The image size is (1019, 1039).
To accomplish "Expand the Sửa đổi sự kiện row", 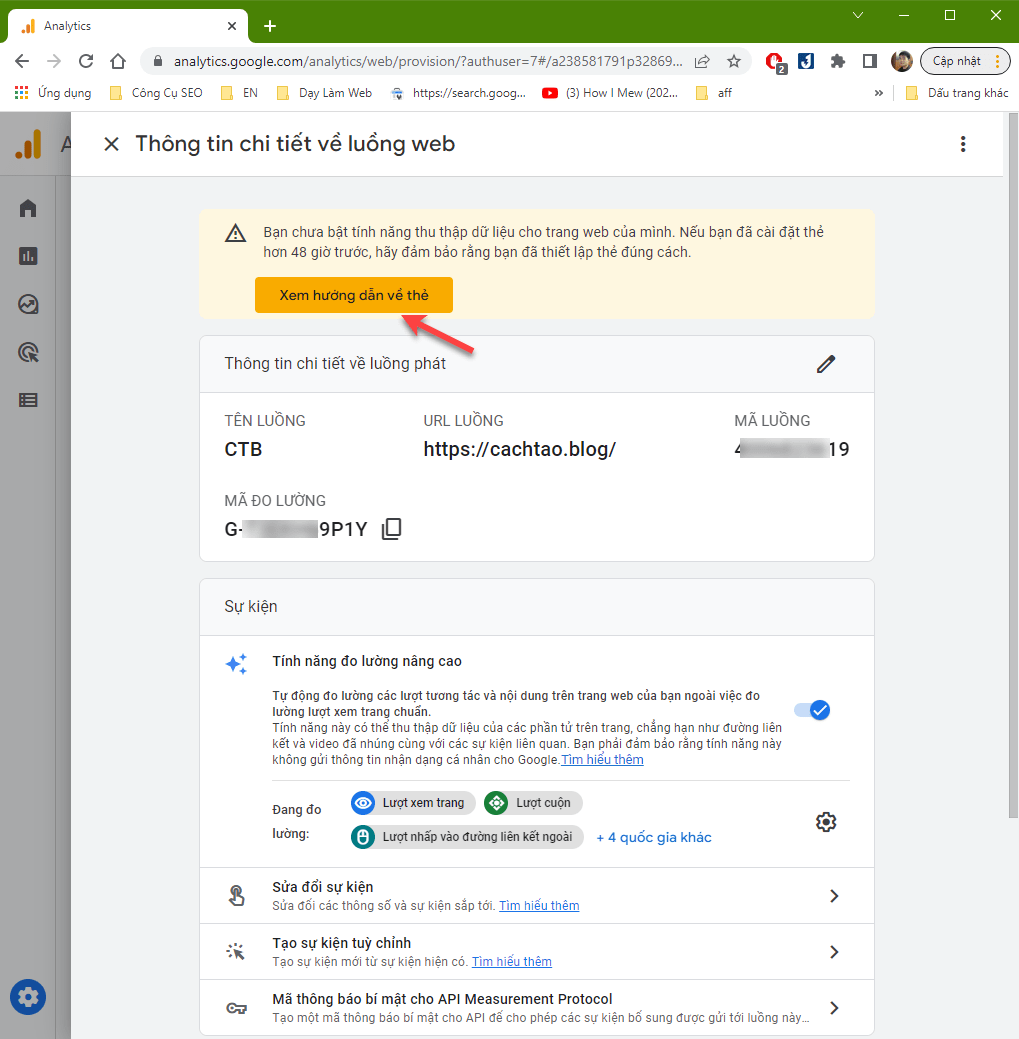I will [x=537, y=896].
